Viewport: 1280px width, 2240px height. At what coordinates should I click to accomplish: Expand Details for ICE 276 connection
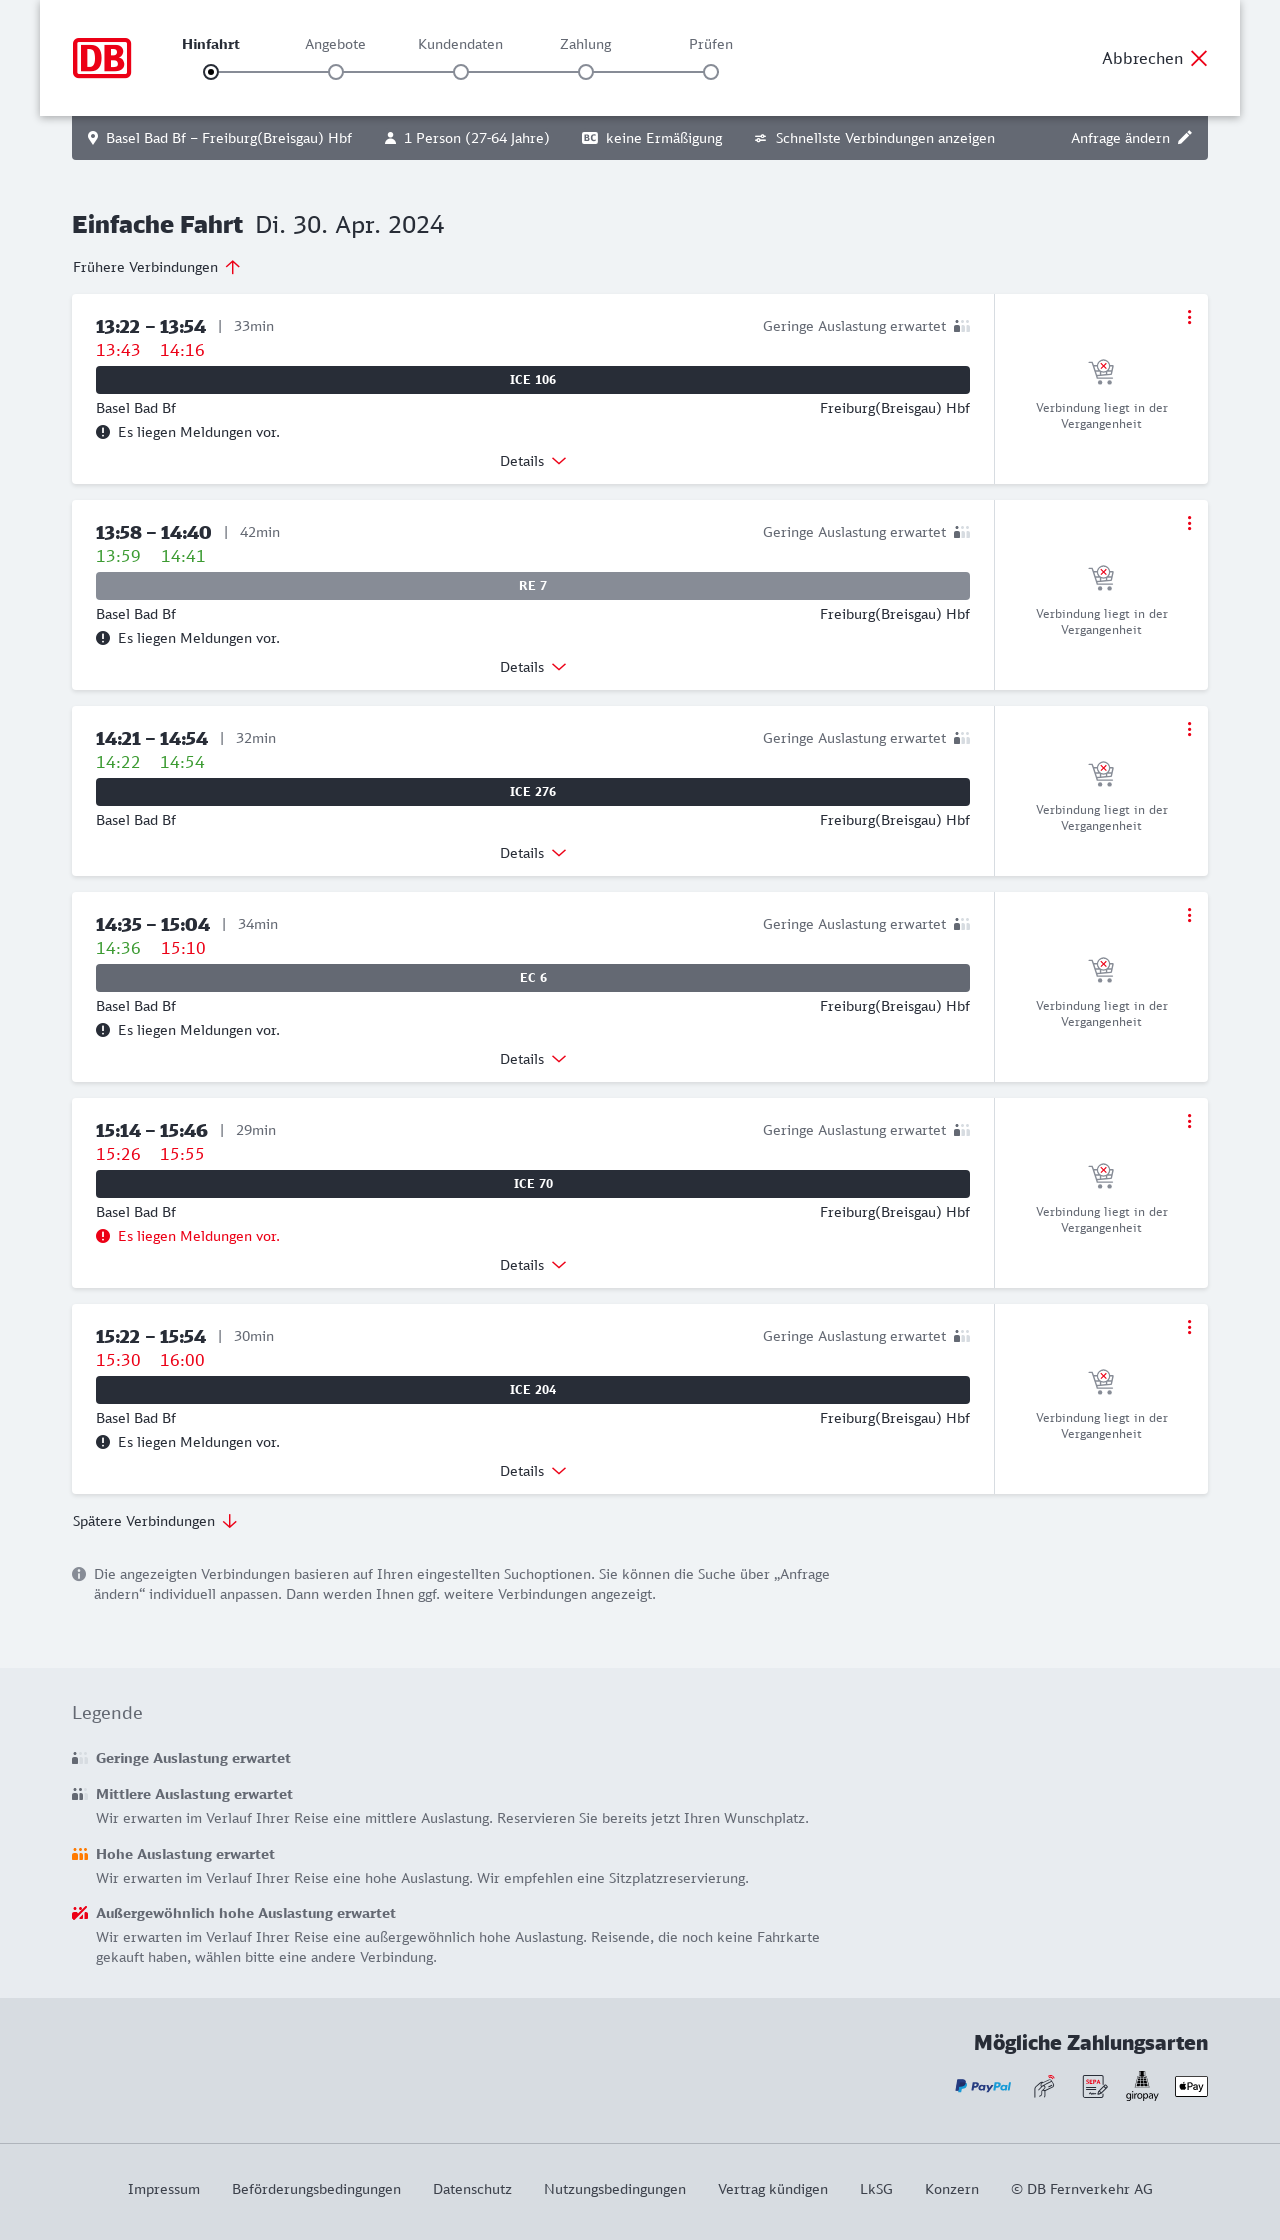[533, 853]
